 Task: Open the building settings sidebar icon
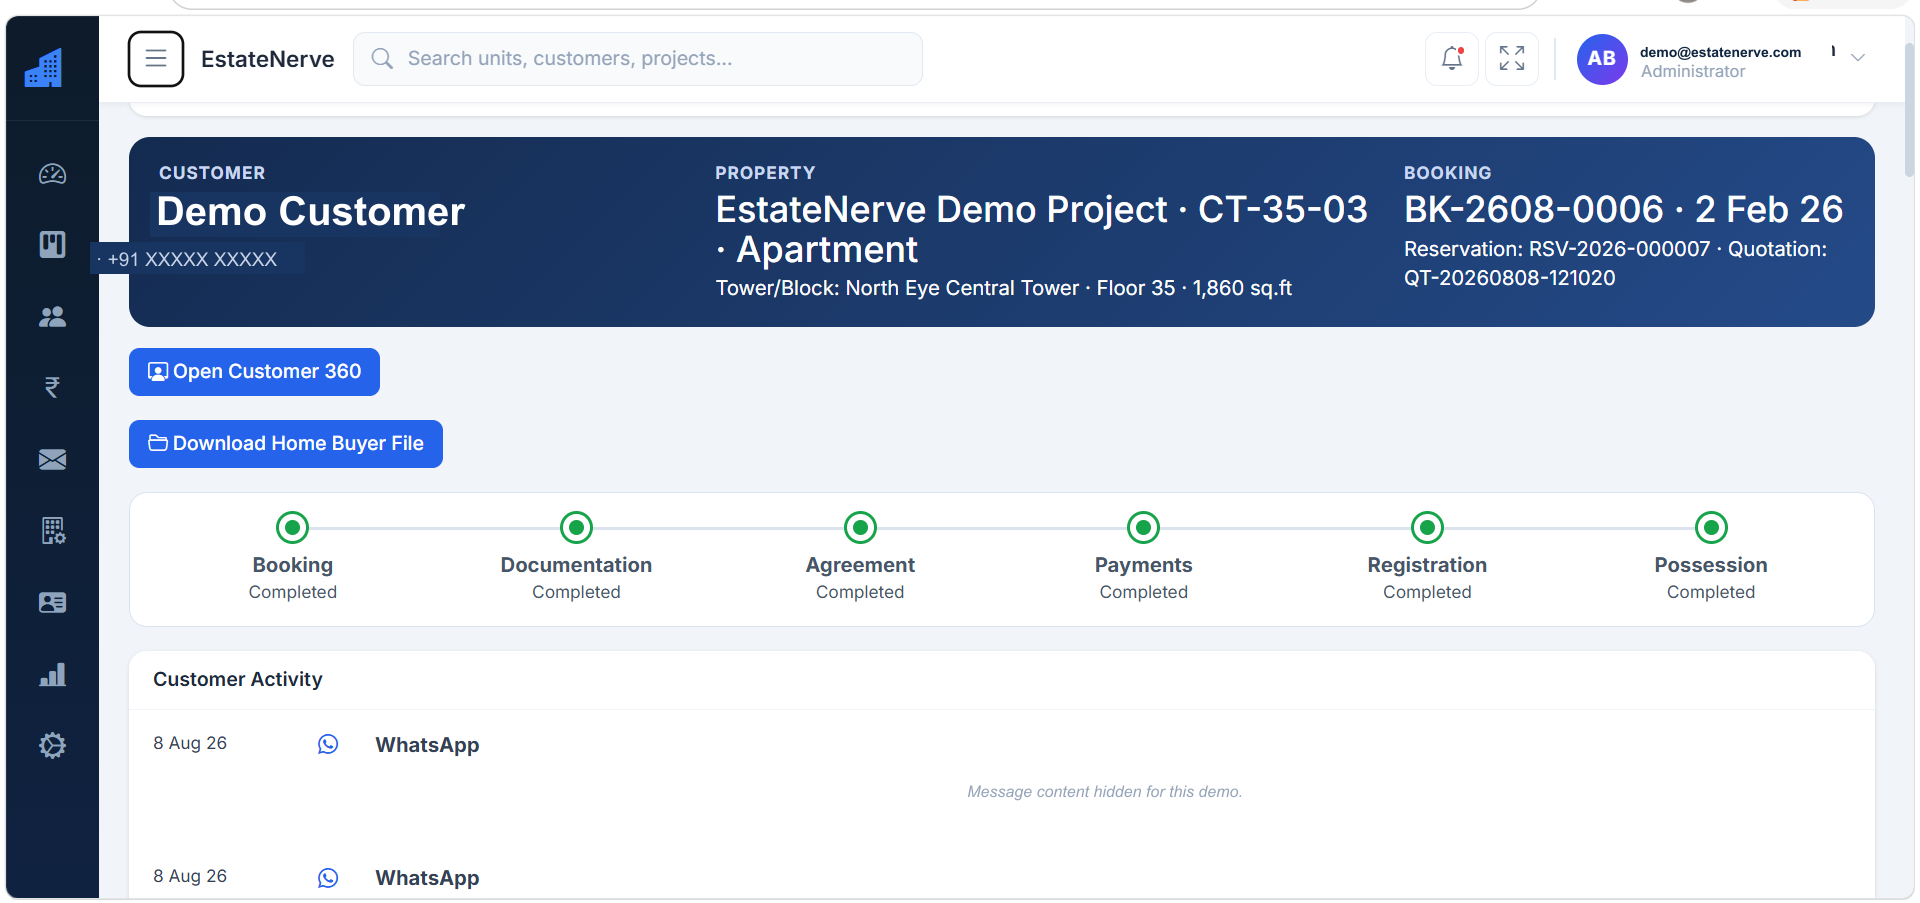pyautogui.click(x=53, y=531)
